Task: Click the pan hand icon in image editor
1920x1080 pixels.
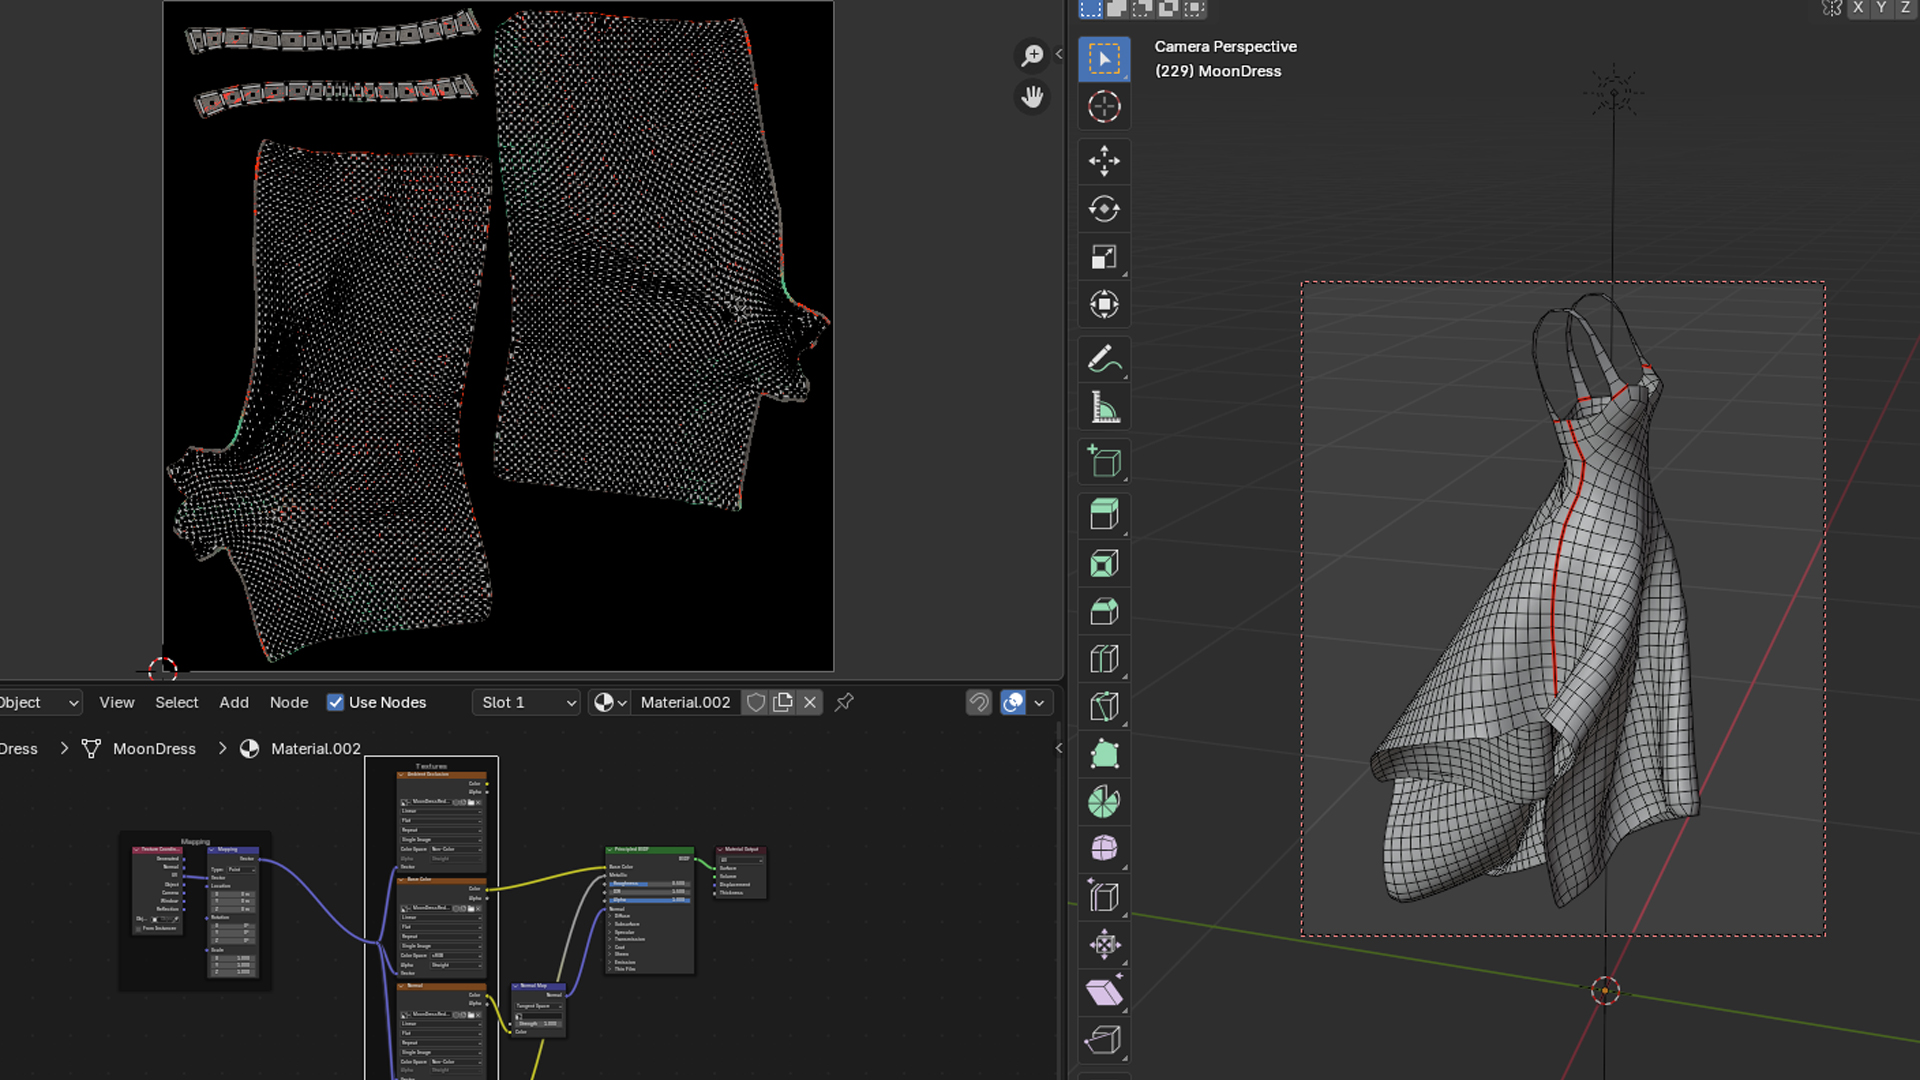Action: (1032, 97)
